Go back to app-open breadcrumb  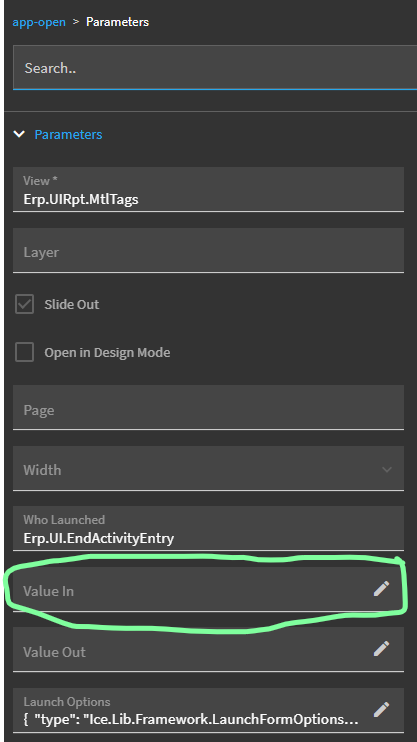pyautogui.click(x=39, y=22)
